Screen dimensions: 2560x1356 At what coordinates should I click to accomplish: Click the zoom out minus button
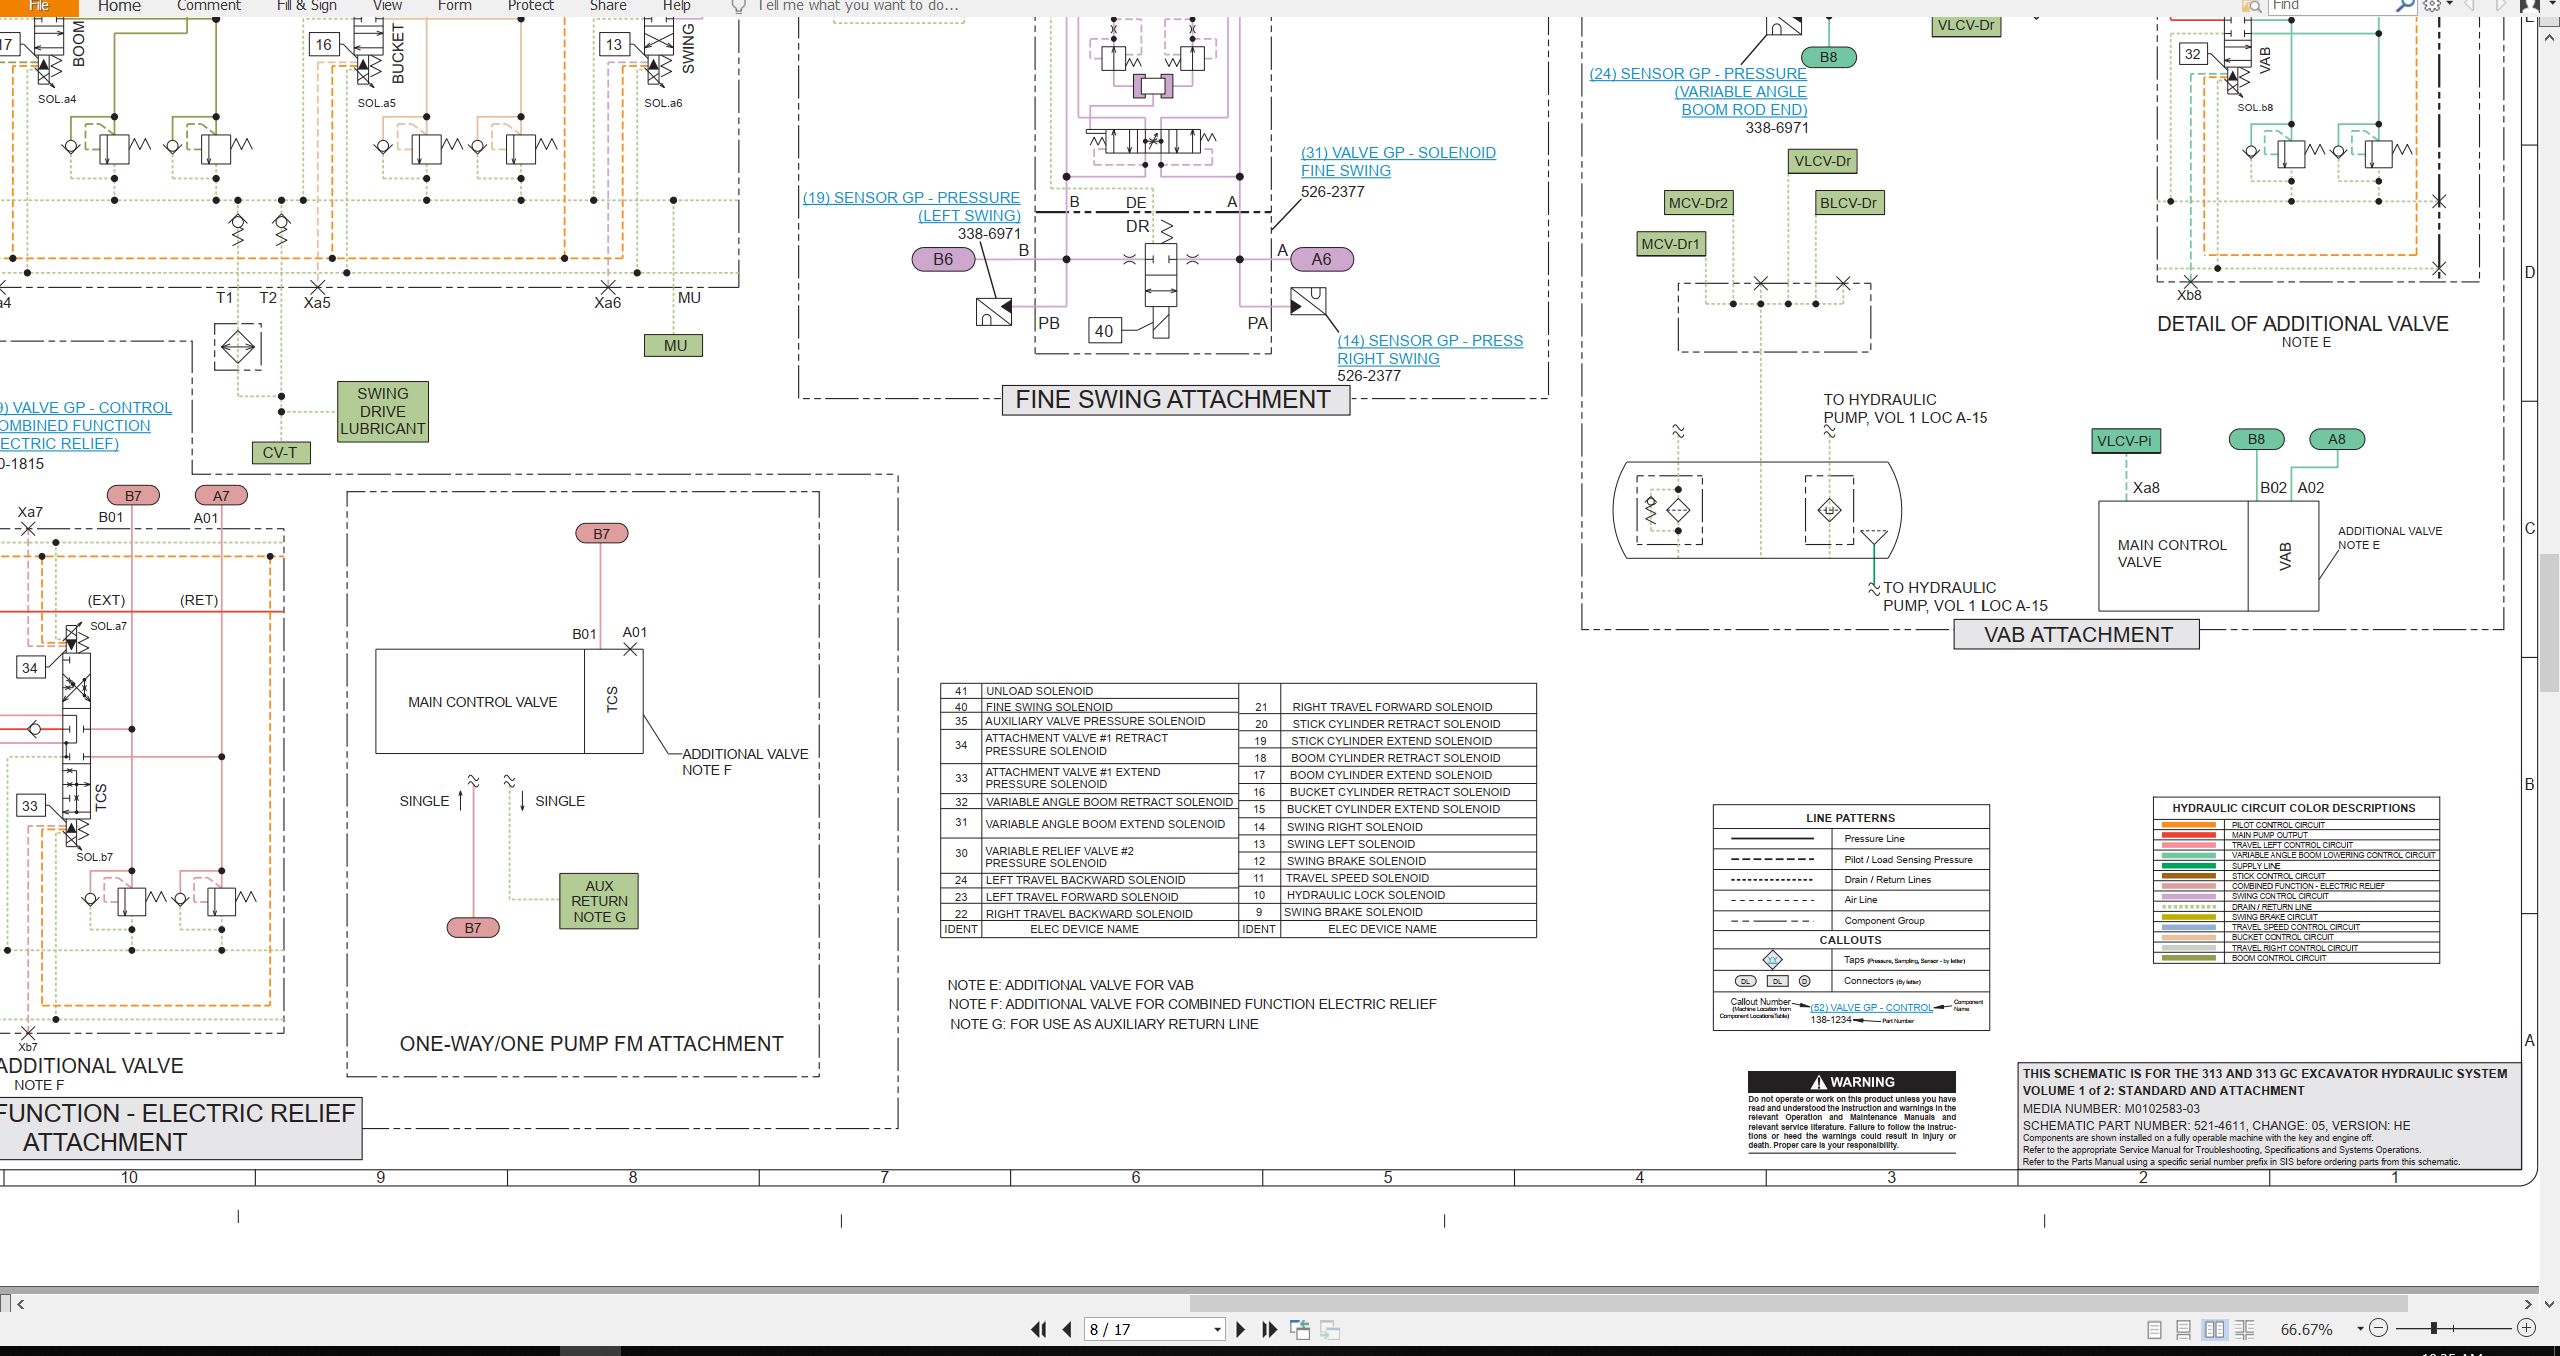(x=2379, y=1328)
